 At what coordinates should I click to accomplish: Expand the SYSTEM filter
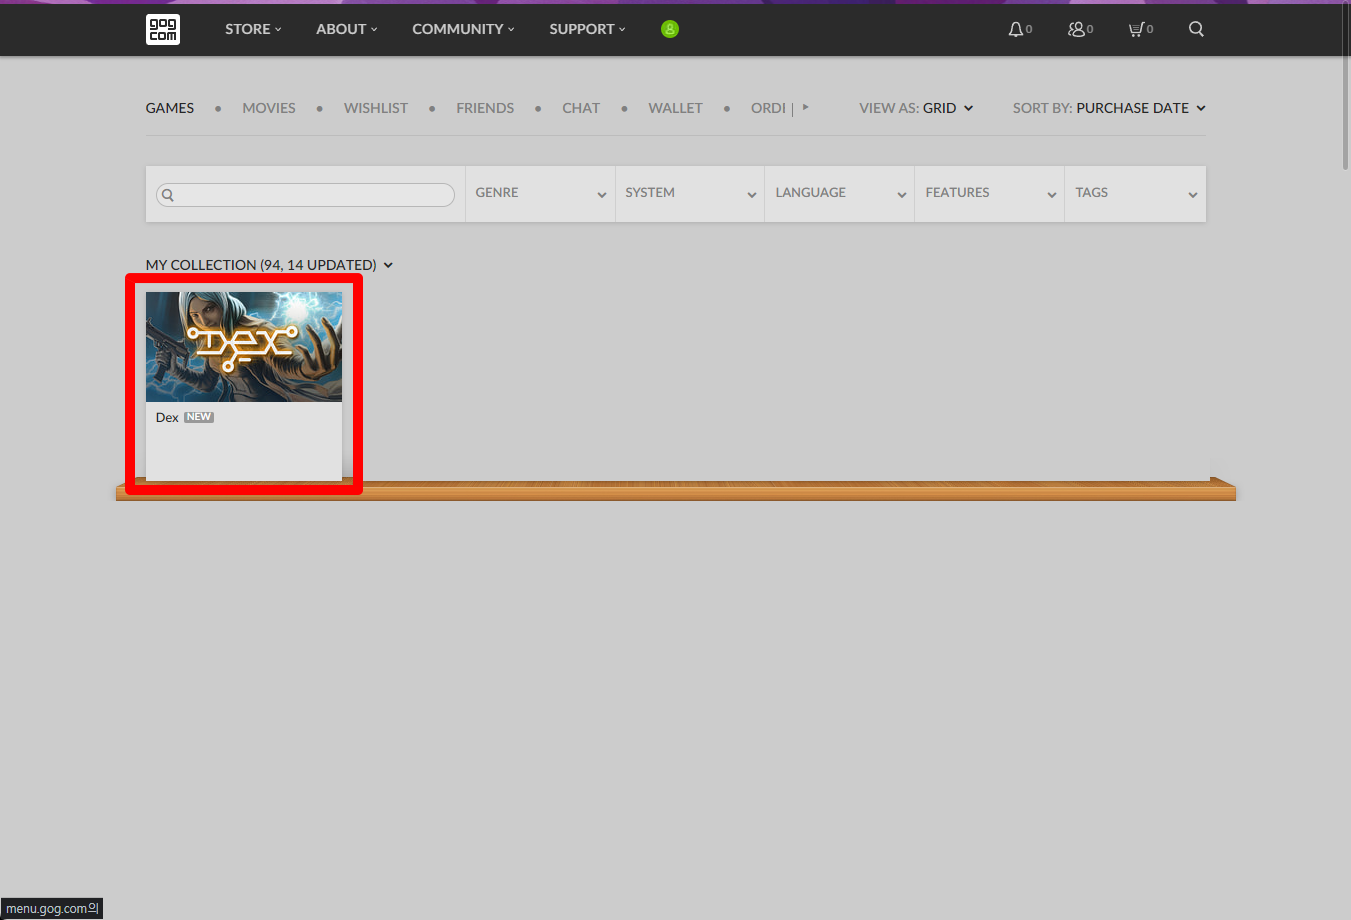690,194
